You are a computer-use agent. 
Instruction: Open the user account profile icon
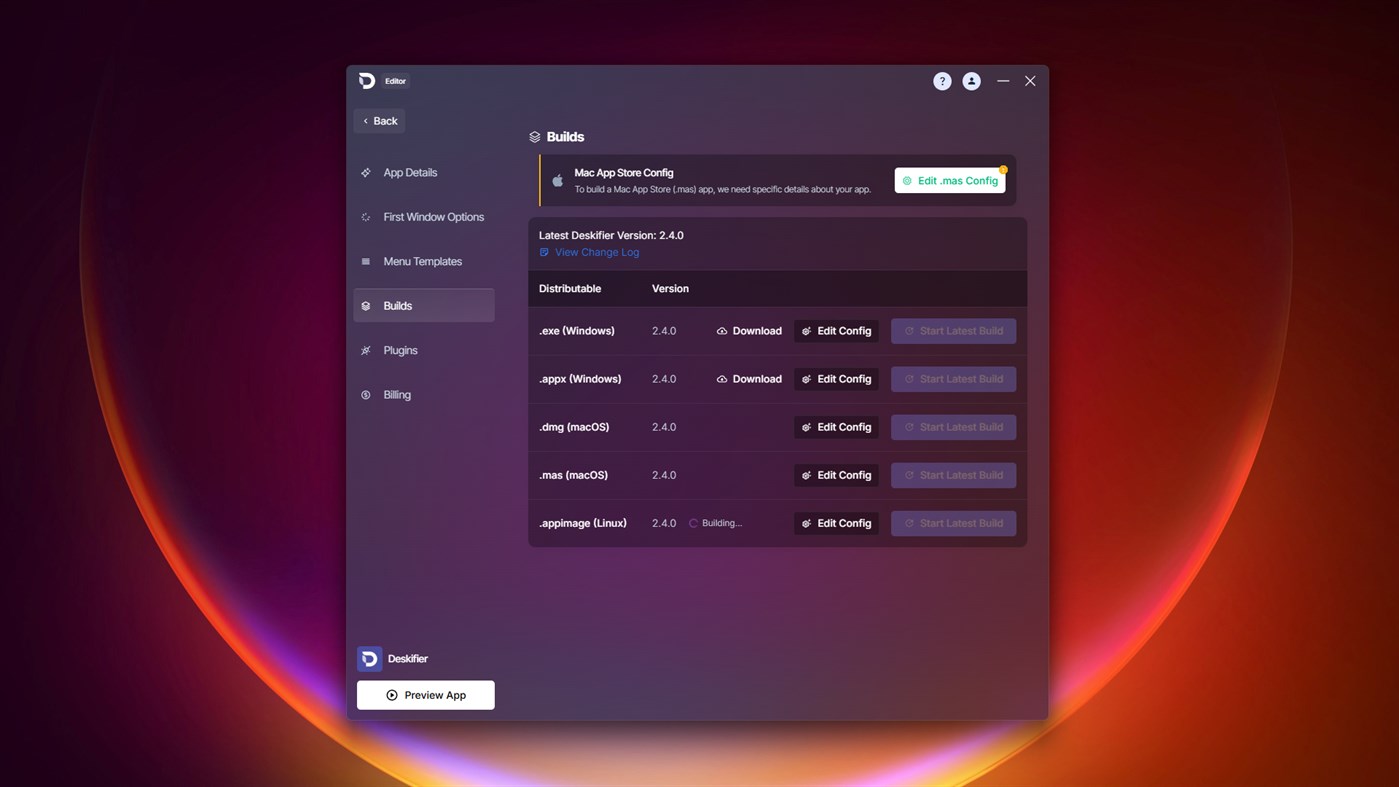(971, 81)
